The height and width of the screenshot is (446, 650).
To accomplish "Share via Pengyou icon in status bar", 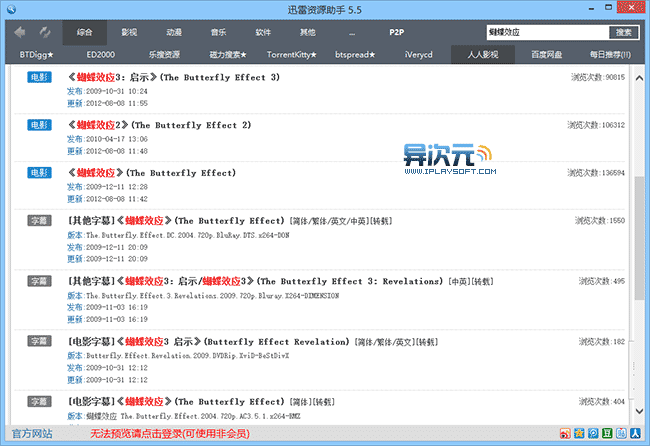I will (621, 434).
